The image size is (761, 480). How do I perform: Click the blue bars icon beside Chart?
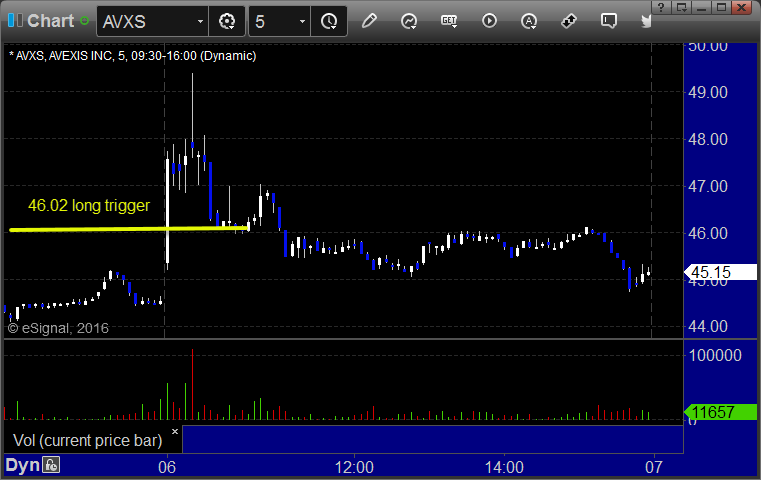point(15,21)
